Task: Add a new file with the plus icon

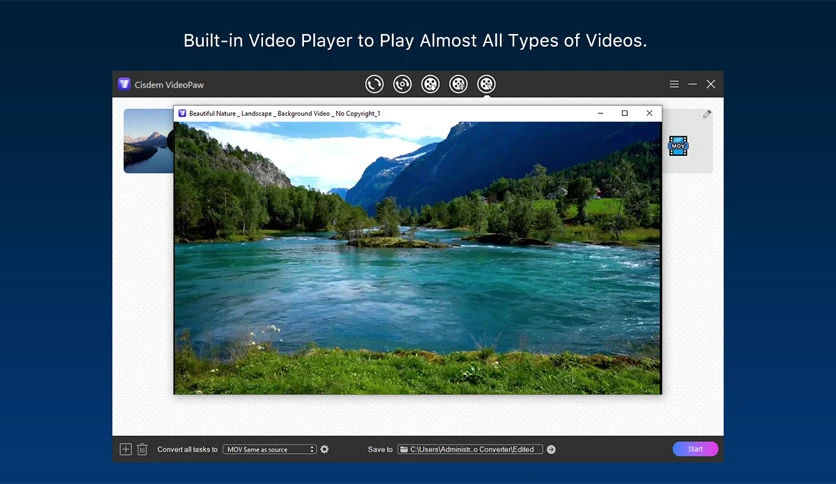Action: [125, 449]
